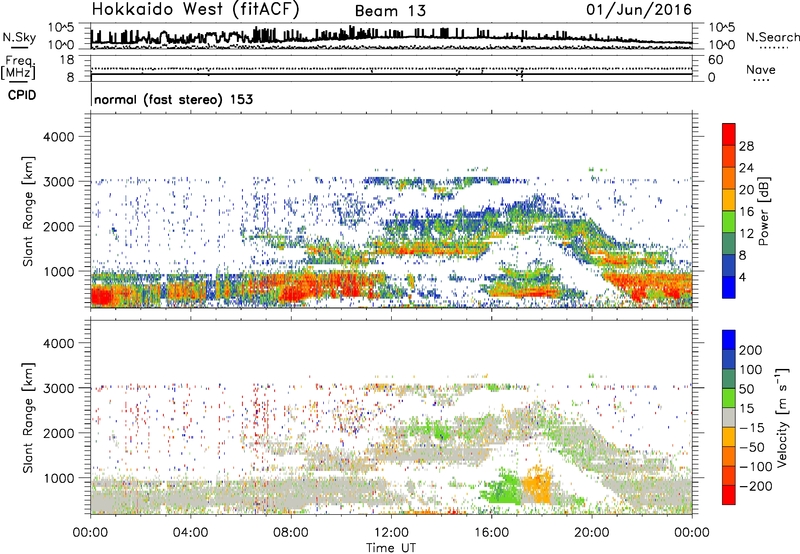Click the "N.Search" legend label
This screenshot has width=800, height=554.
click(x=772, y=37)
